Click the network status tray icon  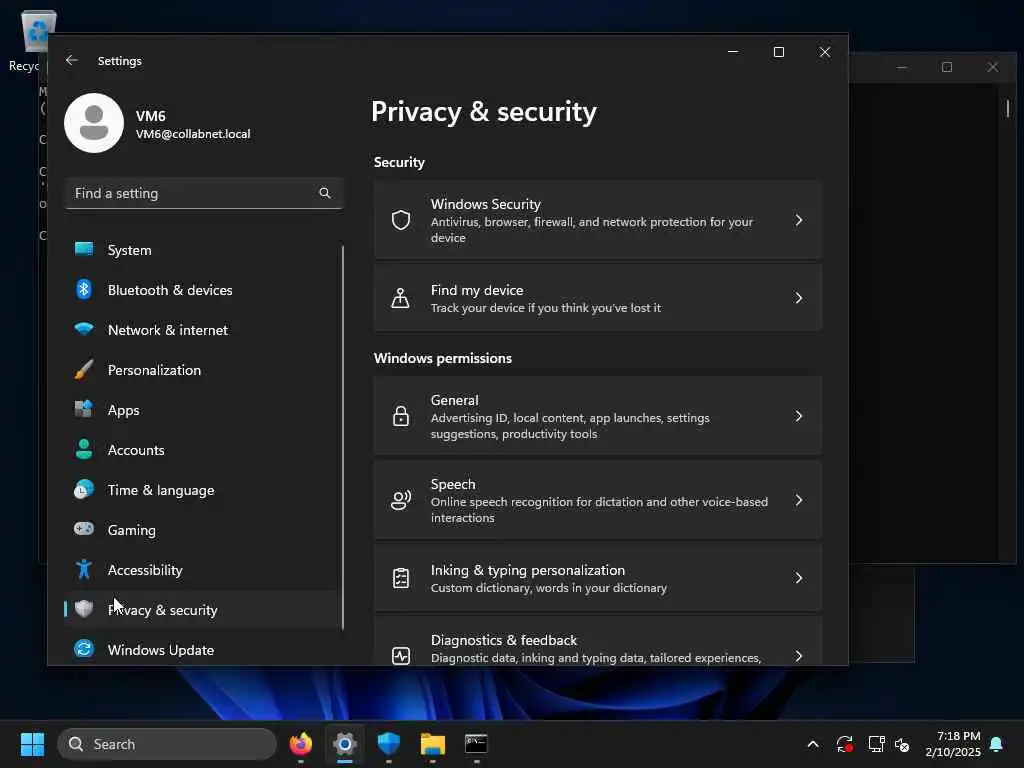coord(876,744)
